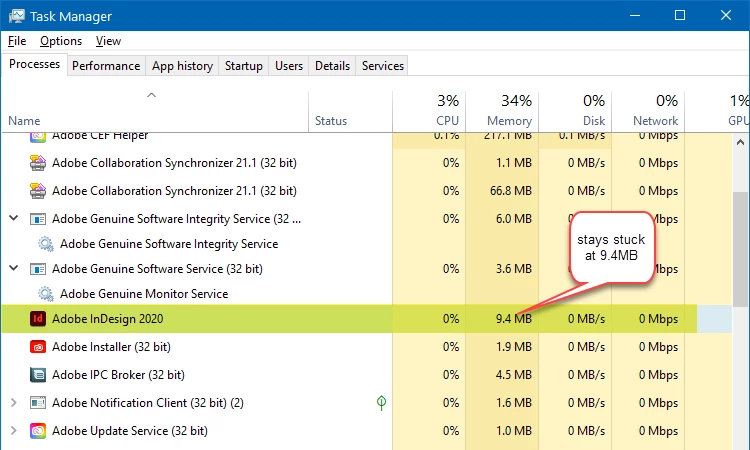Select Adobe Installer (32 bit) process
The height and width of the screenshot is (450, 750).
[111, 347]
